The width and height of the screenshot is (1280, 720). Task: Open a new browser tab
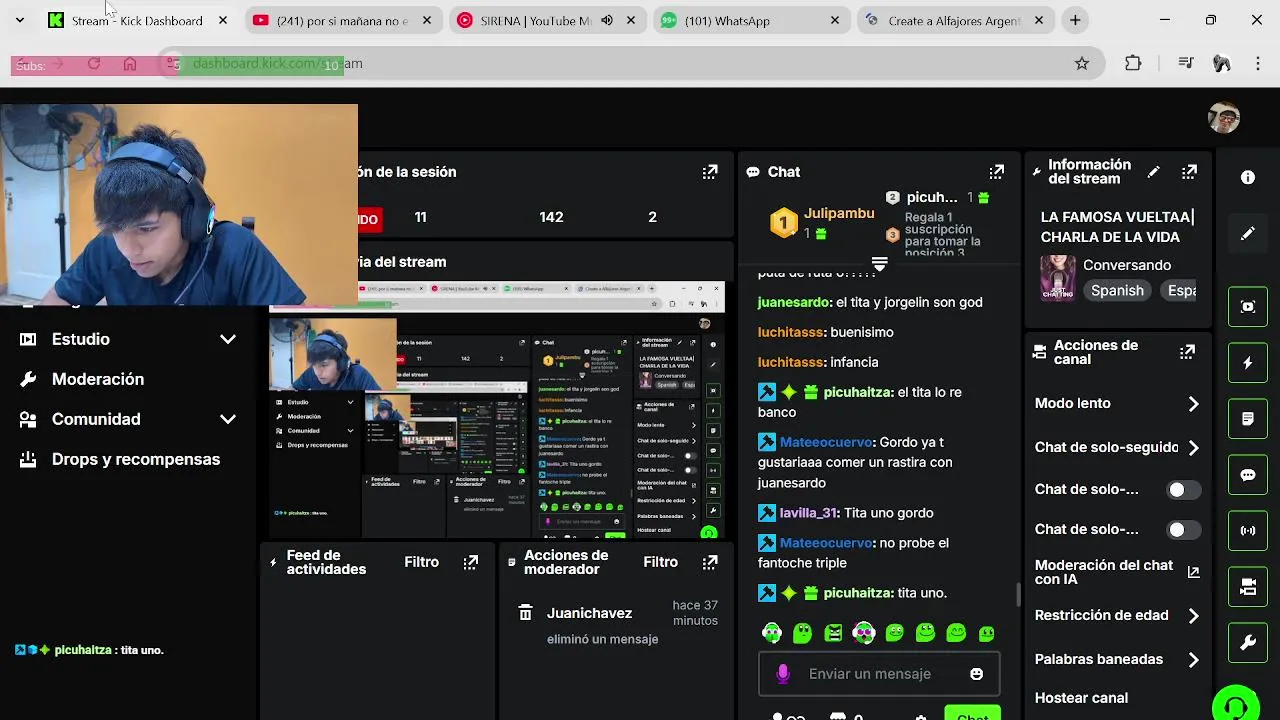tap(1075, 20)
